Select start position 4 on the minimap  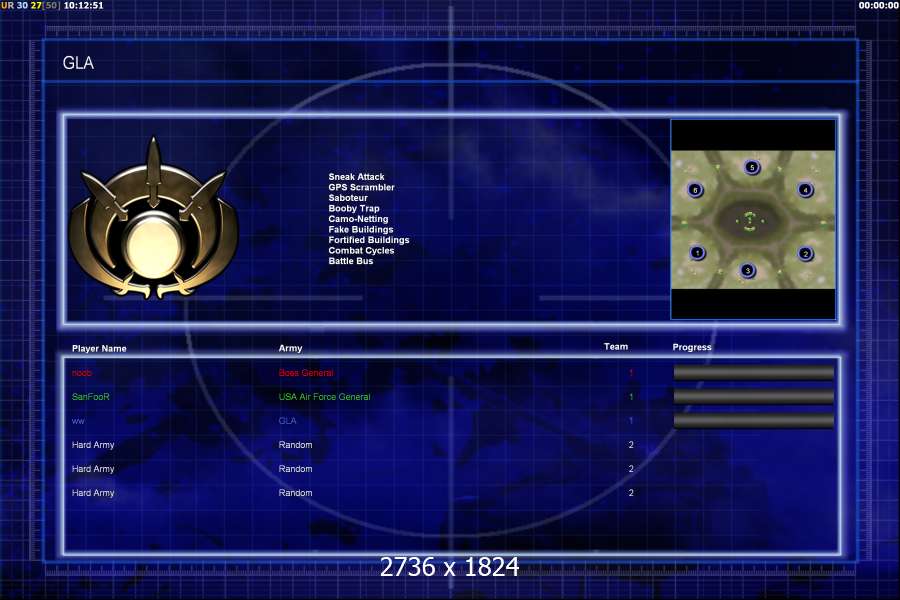(805, 189)
